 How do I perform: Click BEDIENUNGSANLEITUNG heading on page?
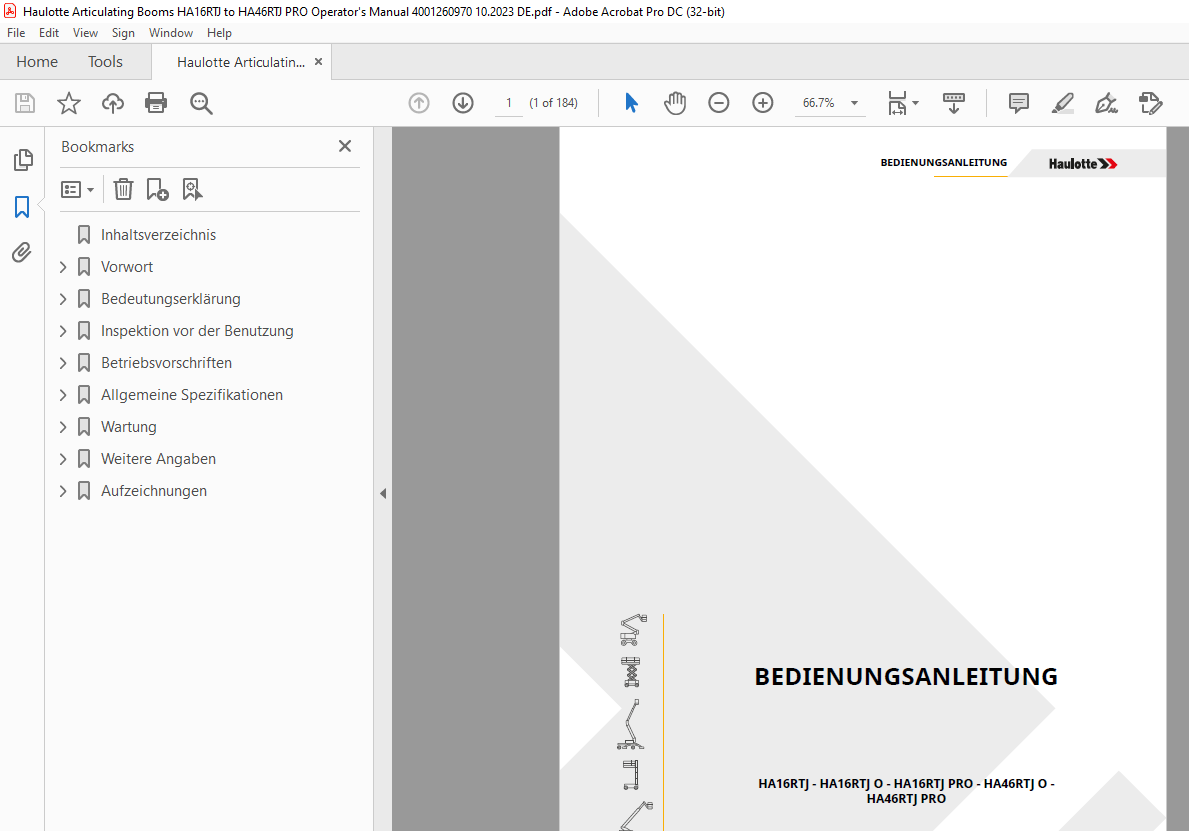tap(906, 676)
